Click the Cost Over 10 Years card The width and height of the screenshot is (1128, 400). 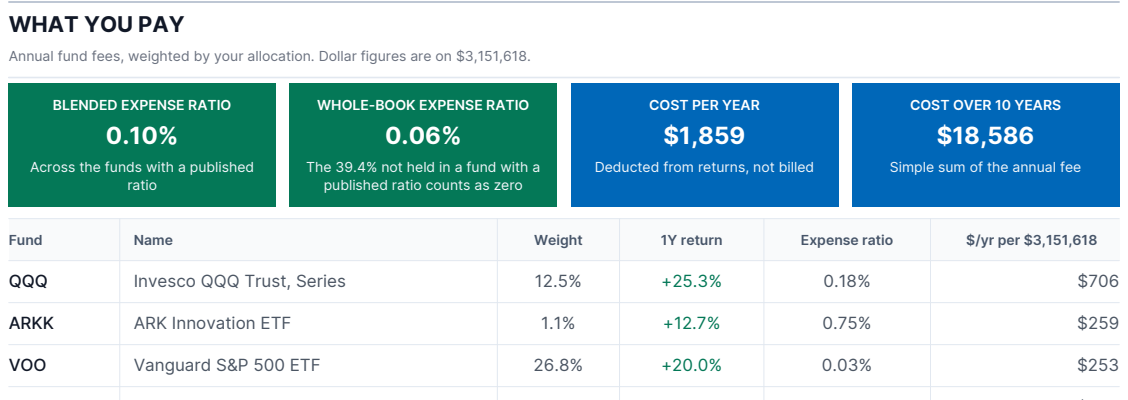986,145
